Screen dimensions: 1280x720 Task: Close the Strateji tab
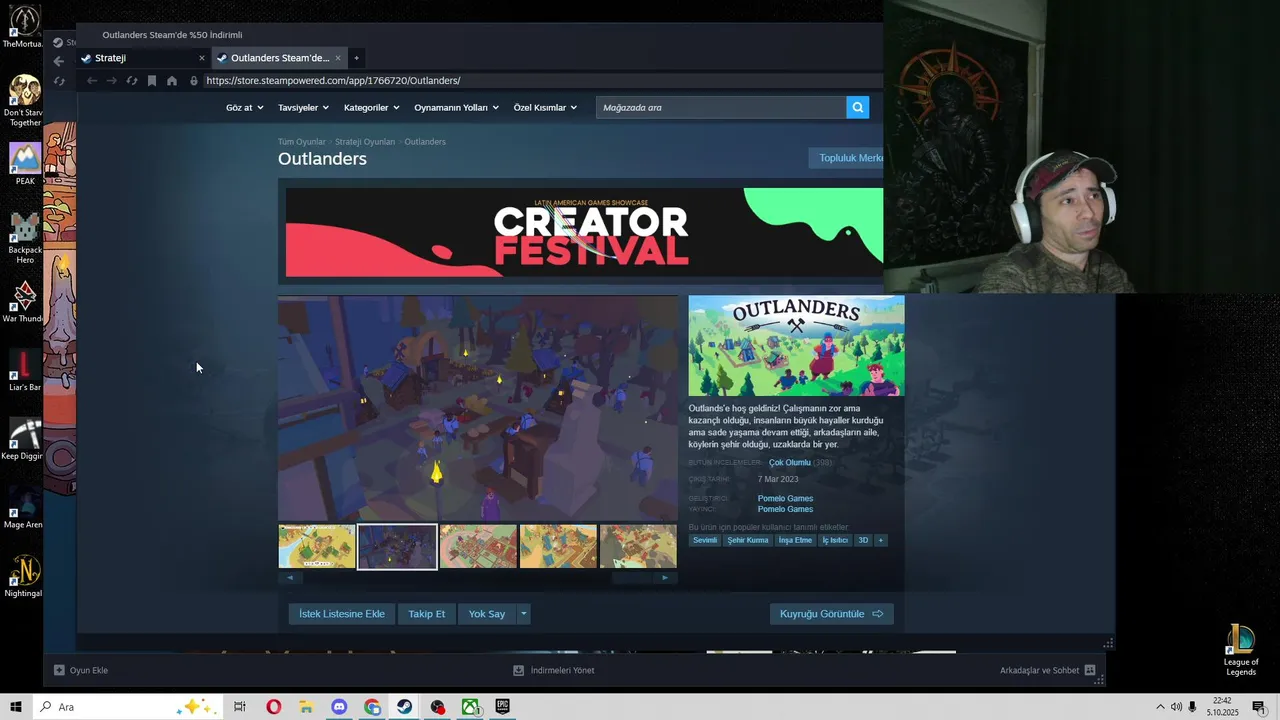[x=201, y=58]
